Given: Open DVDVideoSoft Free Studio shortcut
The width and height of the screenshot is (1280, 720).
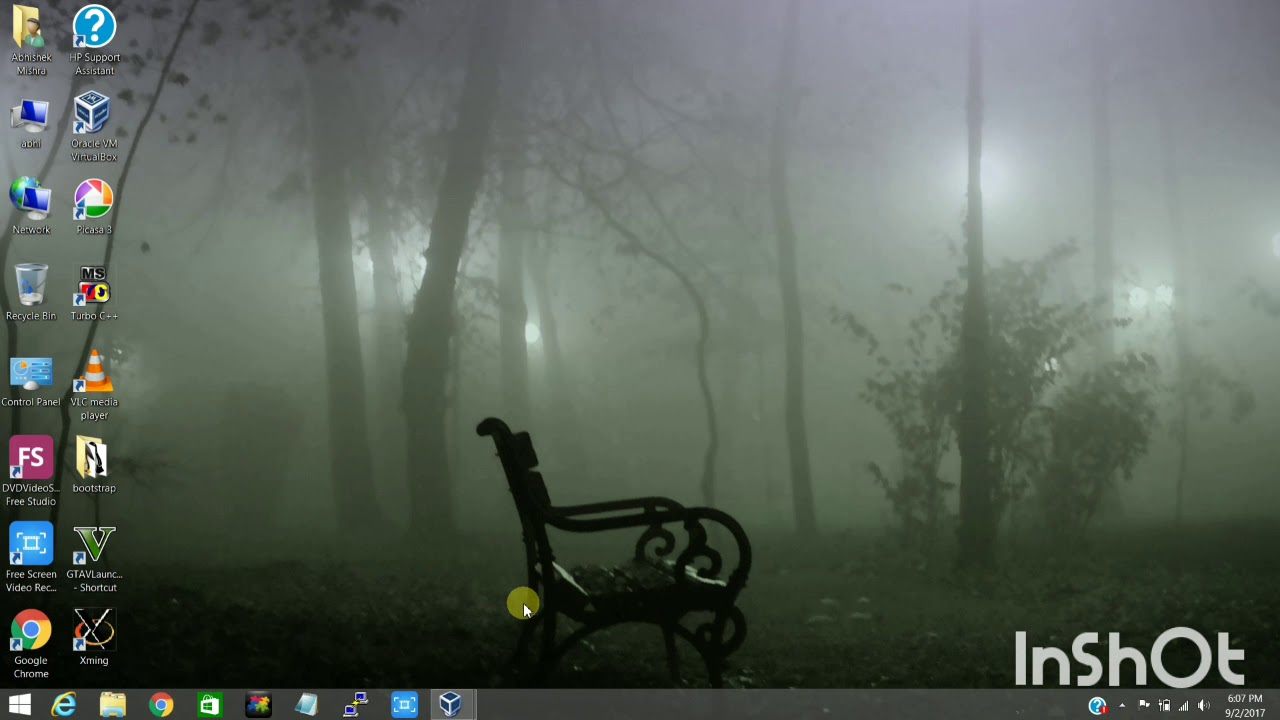Looking at the screenshot, I should [x=31, y=472].
